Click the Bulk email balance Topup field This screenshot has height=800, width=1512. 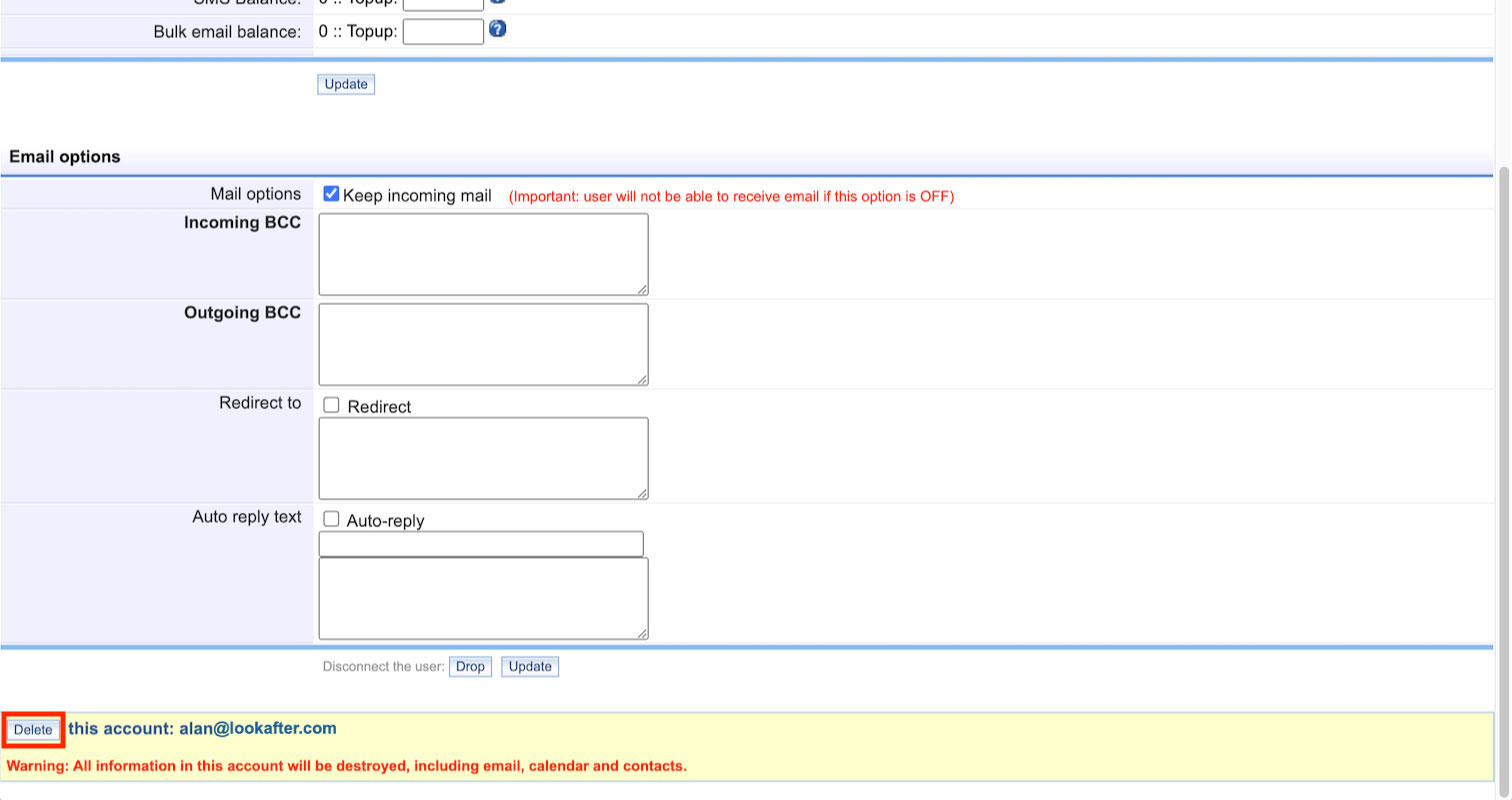[443, 32]
